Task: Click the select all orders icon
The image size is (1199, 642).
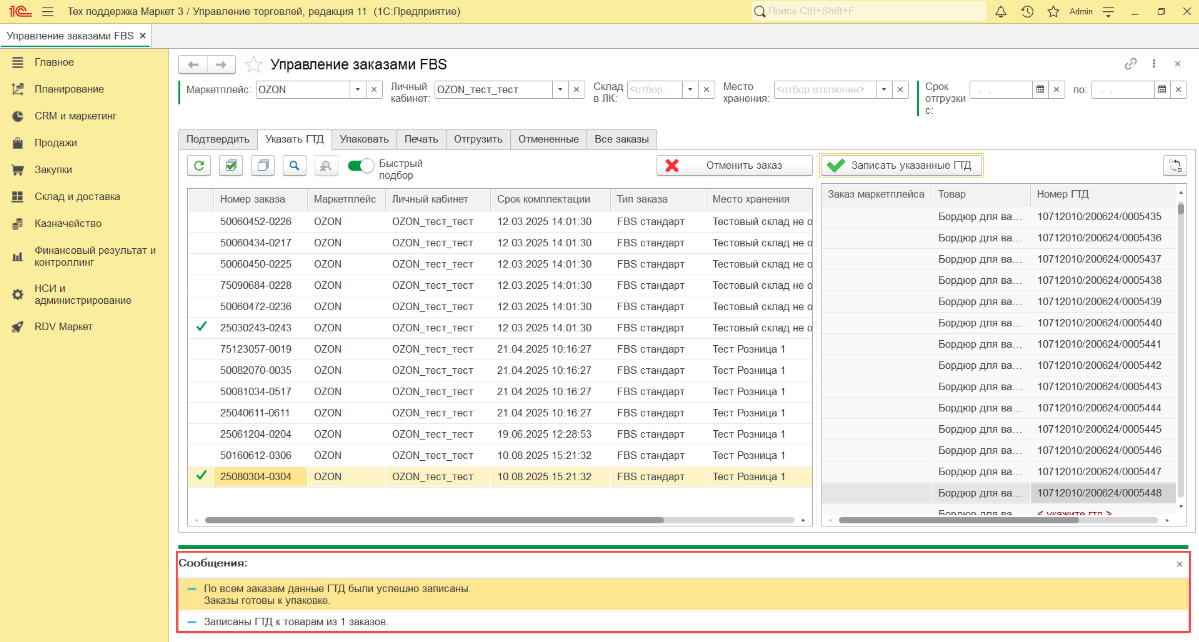Action: pyautogui.click(x=231, y=166)
